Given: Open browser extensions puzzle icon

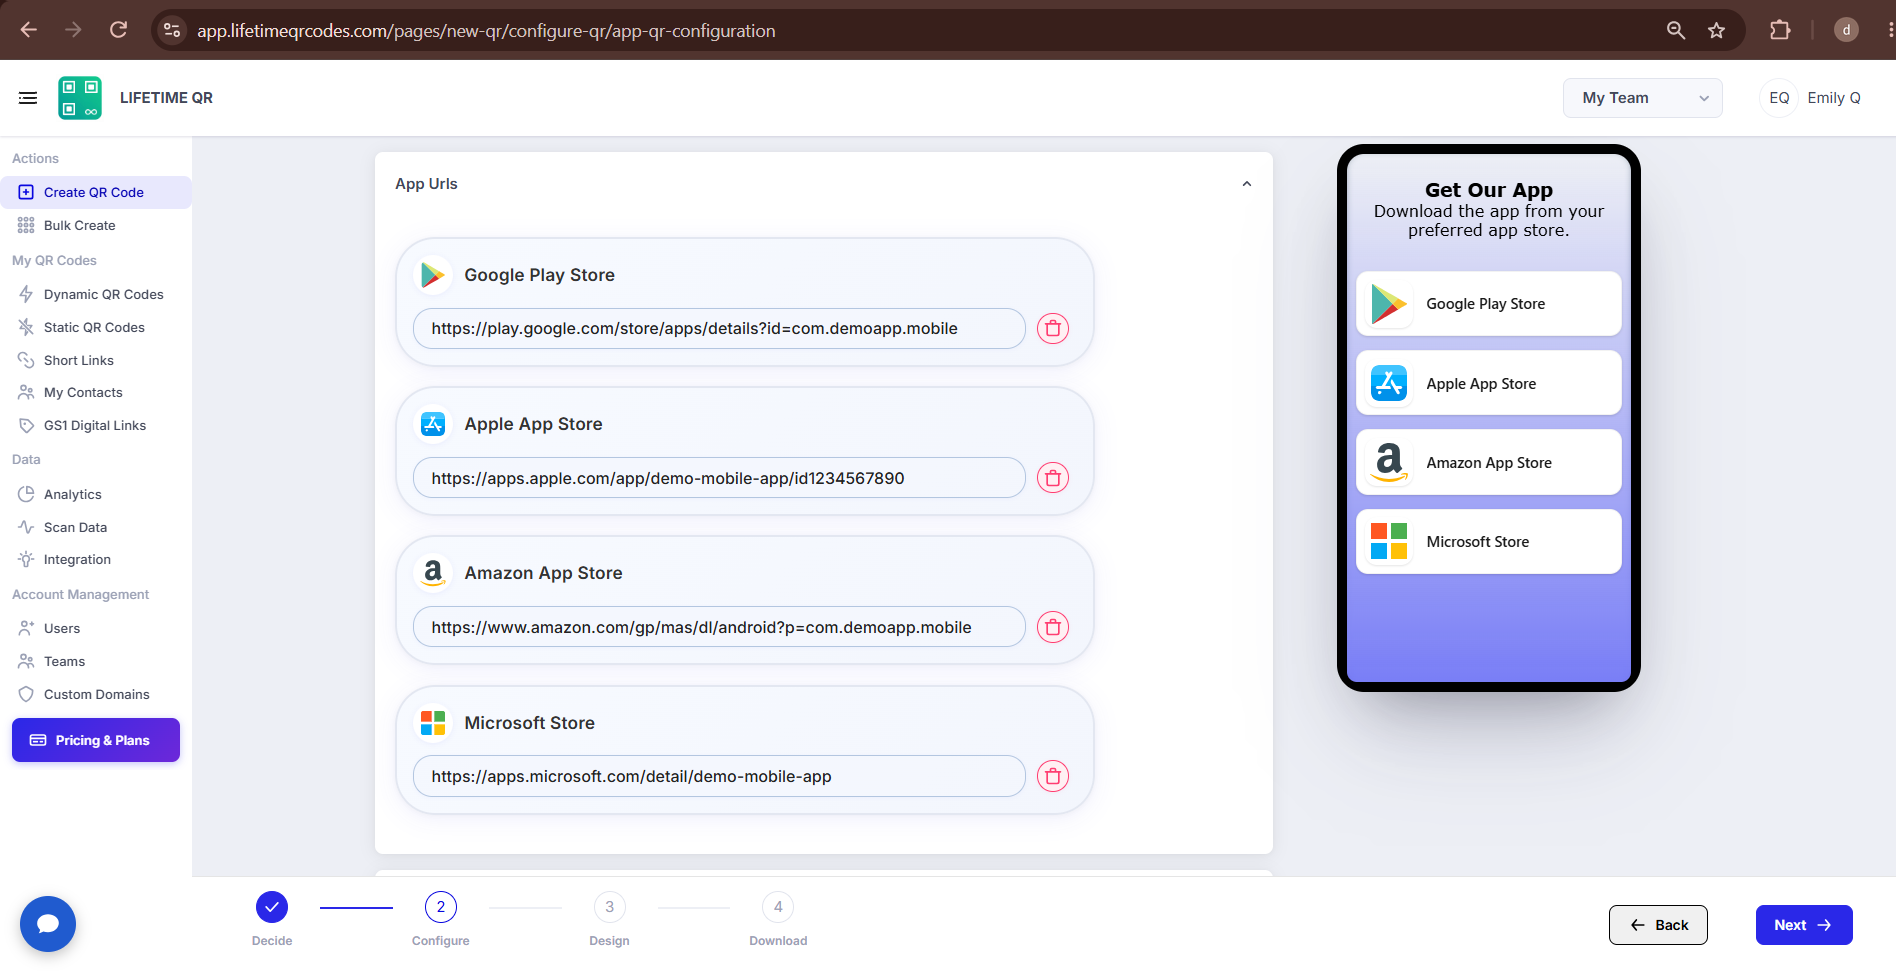Looking at the screenshot, I should coord(1780,30).
